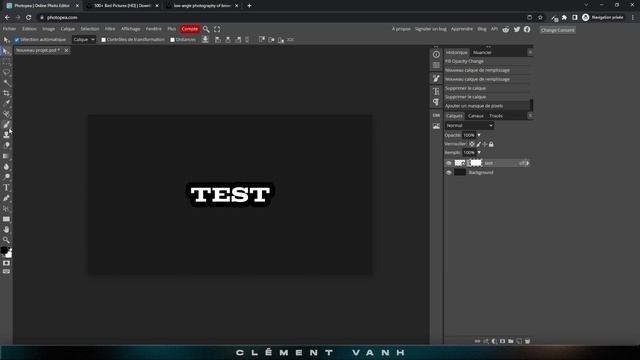Open the Paragraph panel icon

(436, 102)
